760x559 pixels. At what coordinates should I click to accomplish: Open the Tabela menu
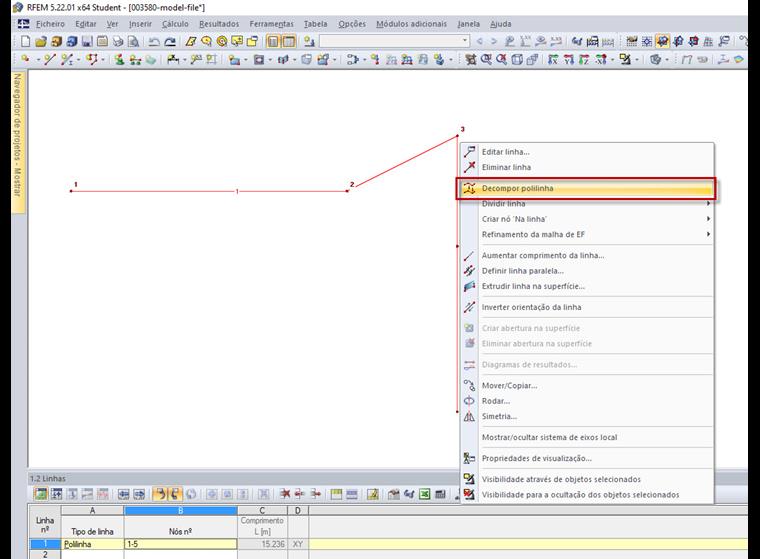click(x=316, y=24)
